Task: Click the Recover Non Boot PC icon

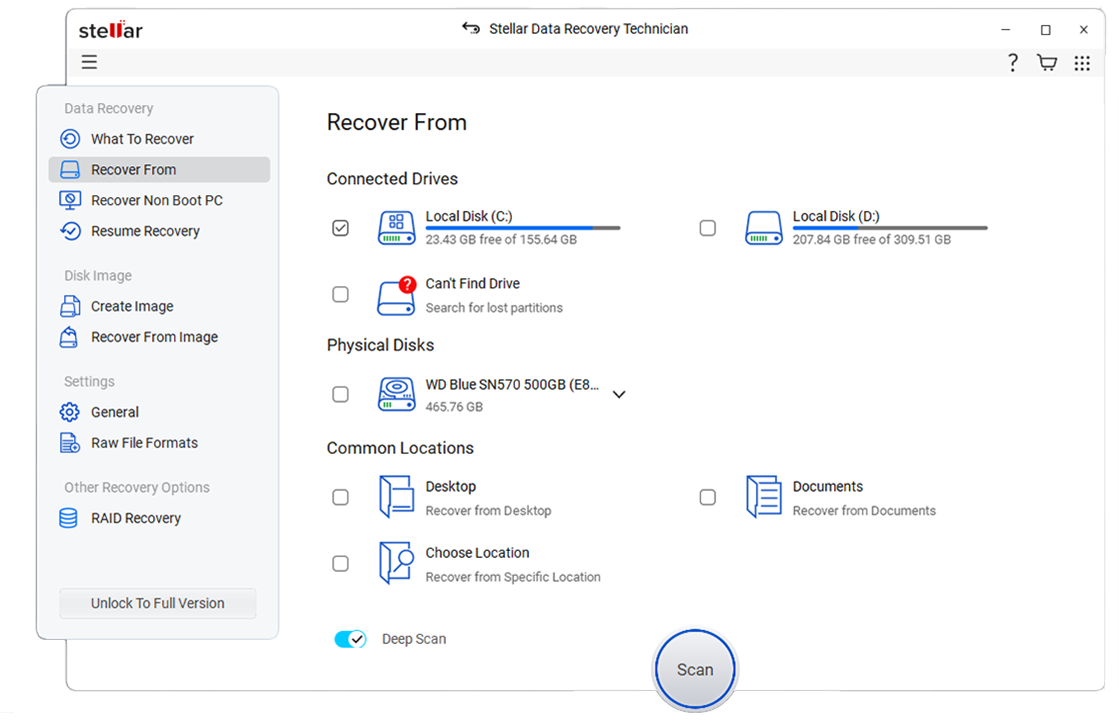Action: (70, 200)
